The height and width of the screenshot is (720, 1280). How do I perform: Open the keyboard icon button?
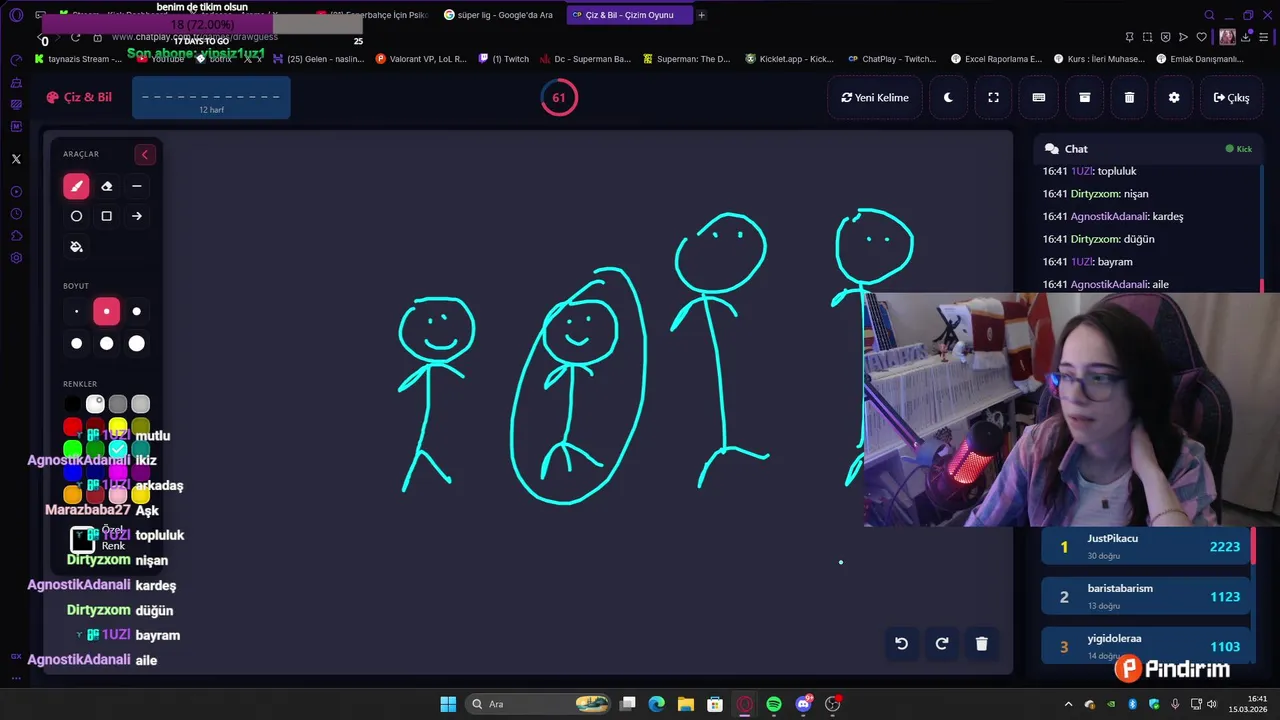[x=1039, y=98]
